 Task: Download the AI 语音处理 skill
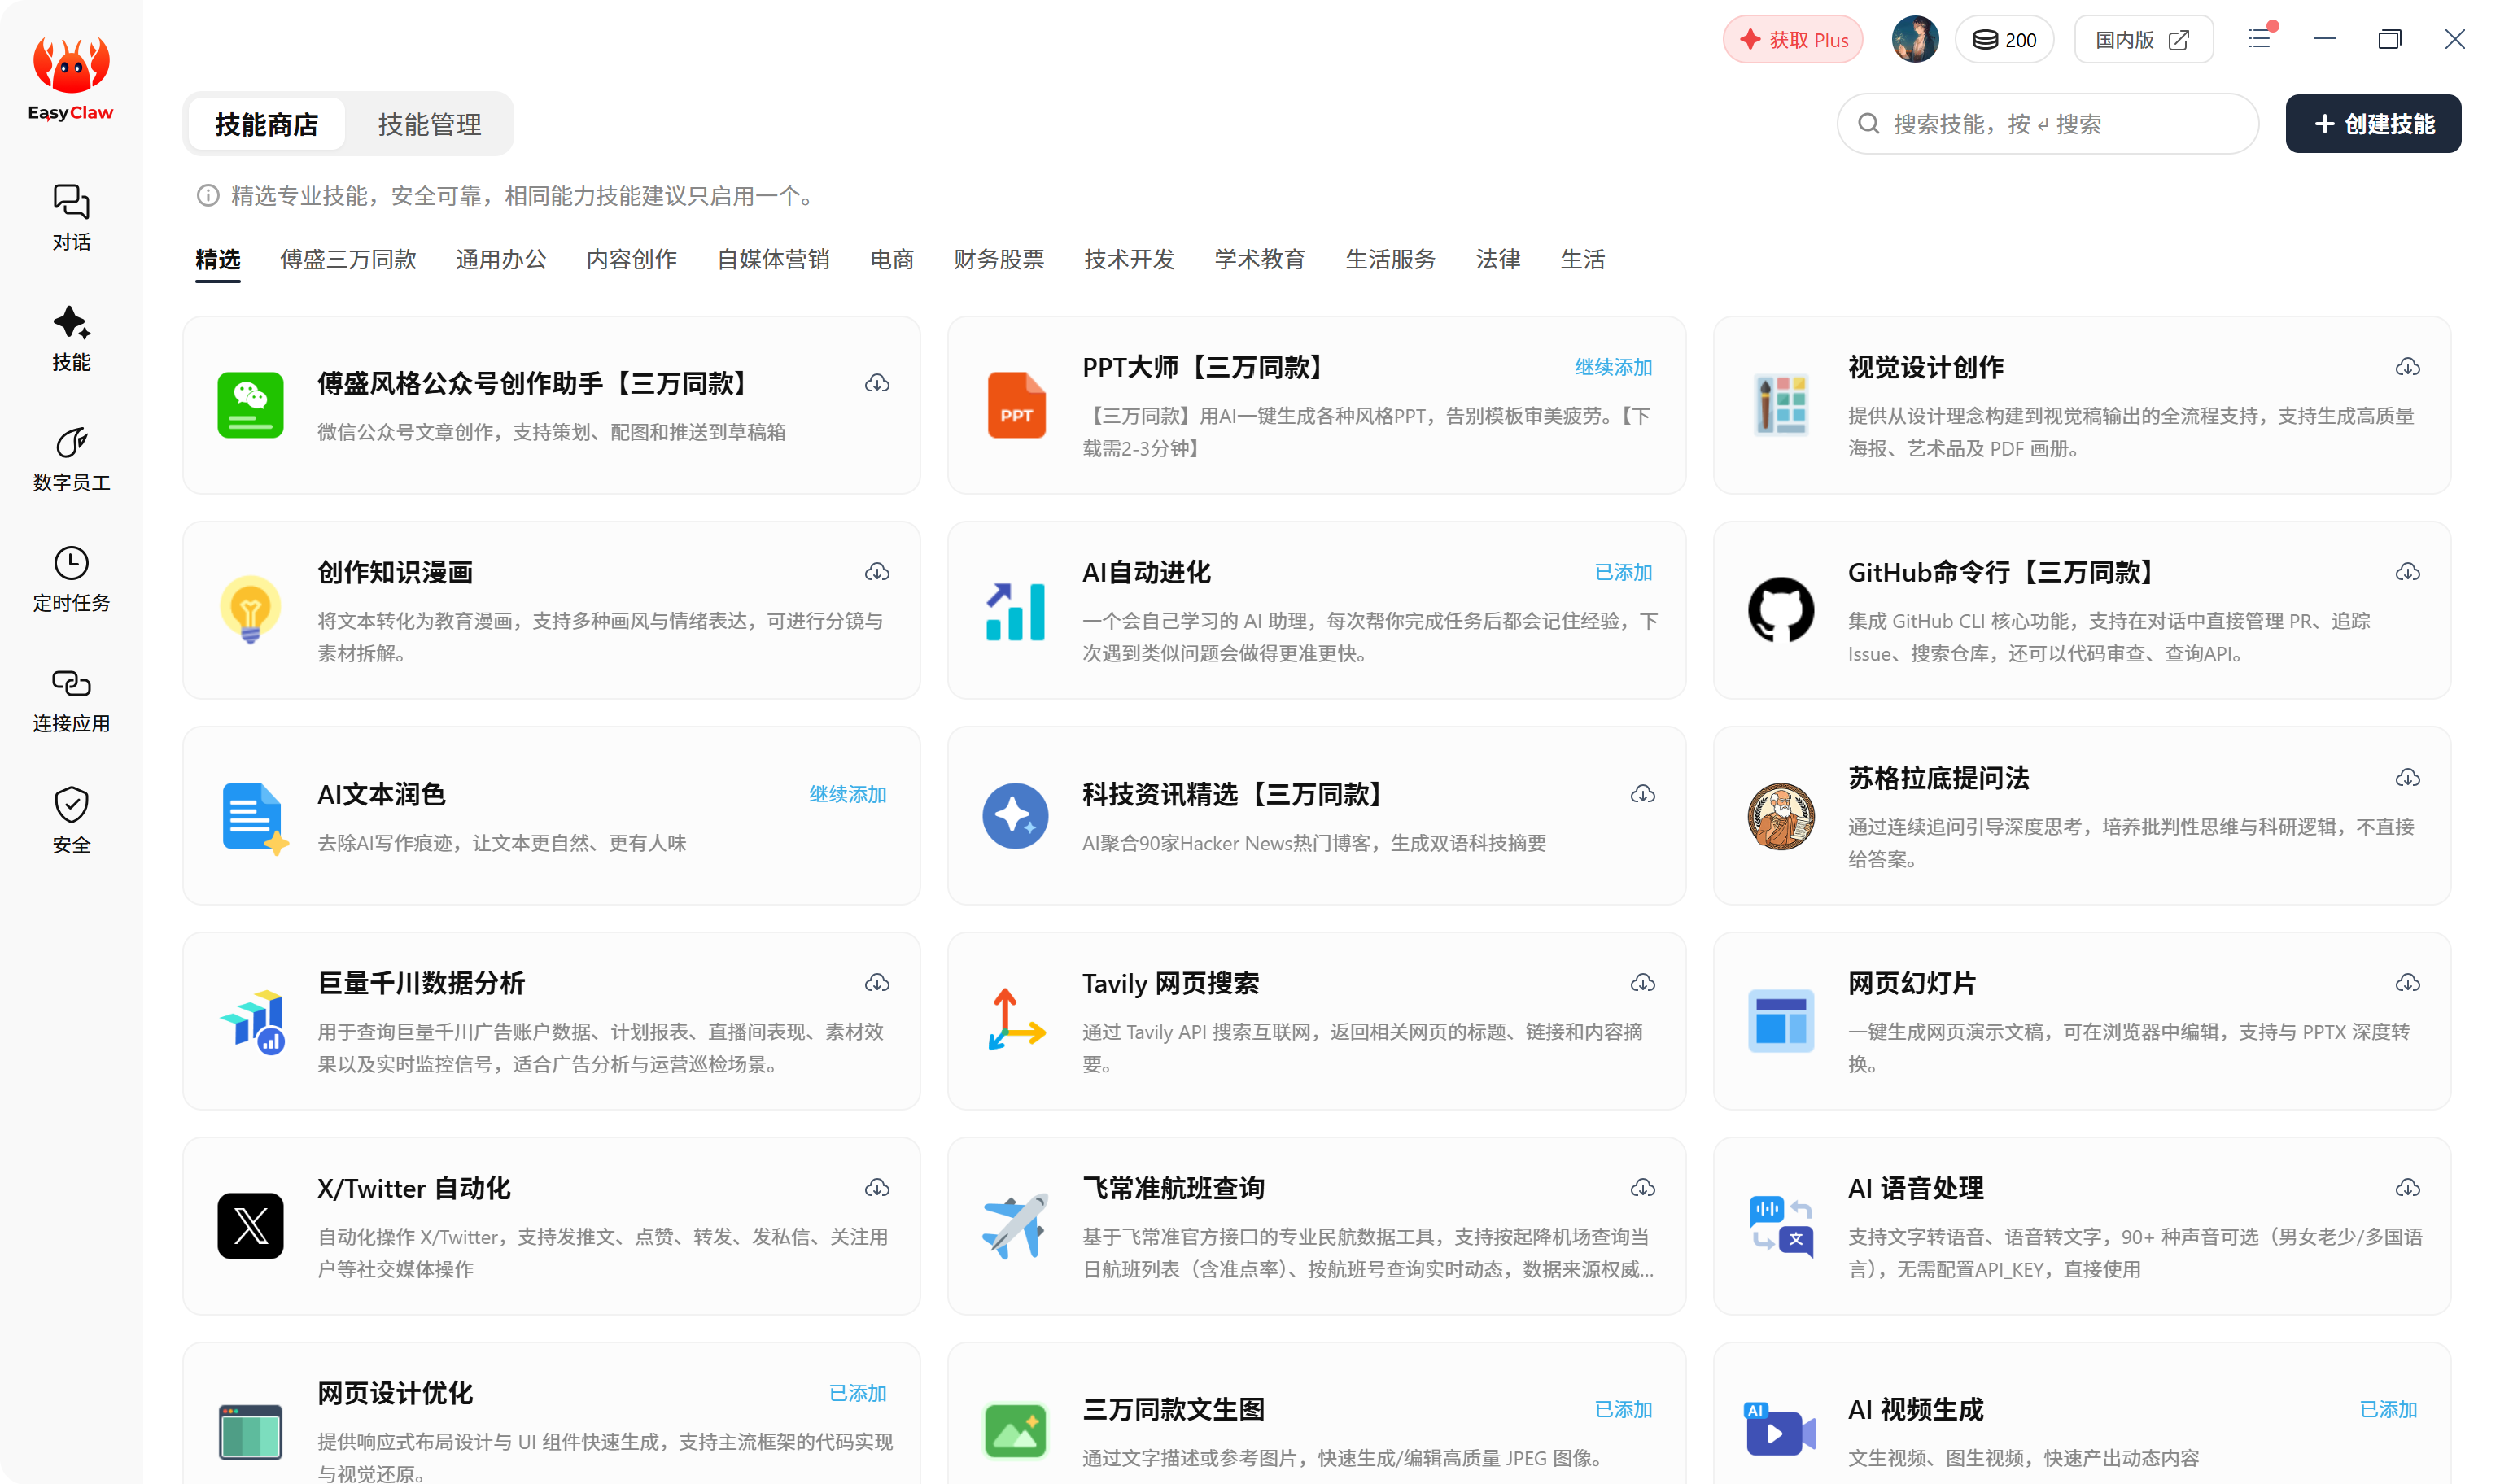(x=2407, y=1188)
